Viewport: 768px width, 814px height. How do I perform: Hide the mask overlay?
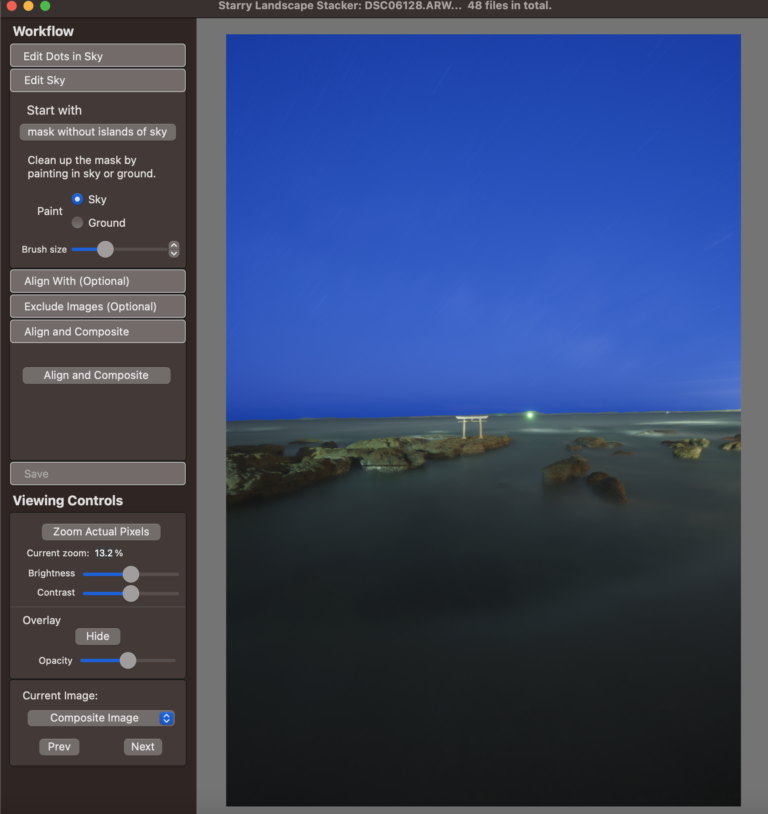(x=98, y=636)
